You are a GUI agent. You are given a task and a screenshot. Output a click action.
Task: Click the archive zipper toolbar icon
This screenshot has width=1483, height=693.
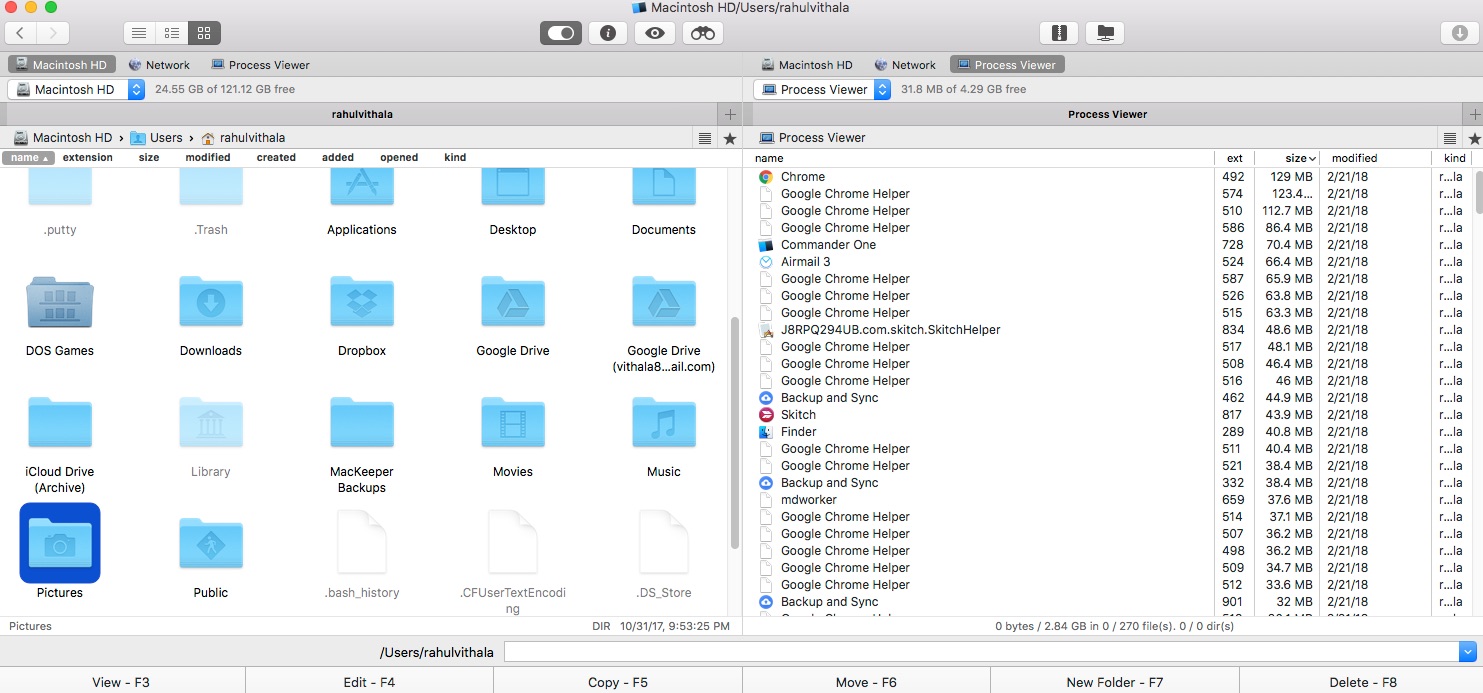coord(1060,33)
